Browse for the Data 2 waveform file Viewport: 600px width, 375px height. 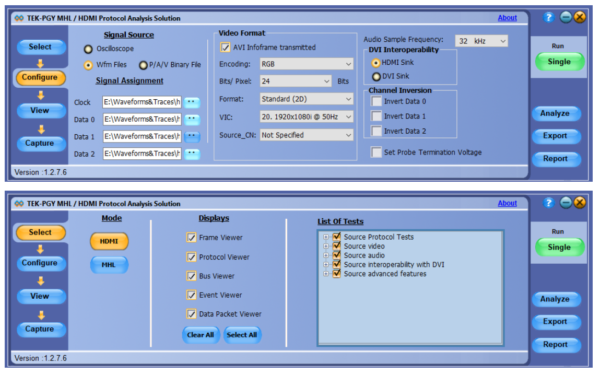(192, 153)
